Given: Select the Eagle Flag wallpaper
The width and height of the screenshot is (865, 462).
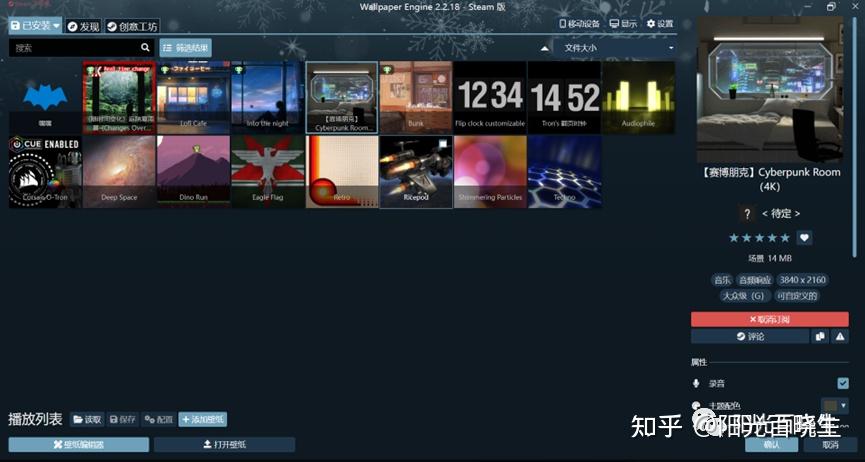Looking at the screenshot, I should [268, 172].
